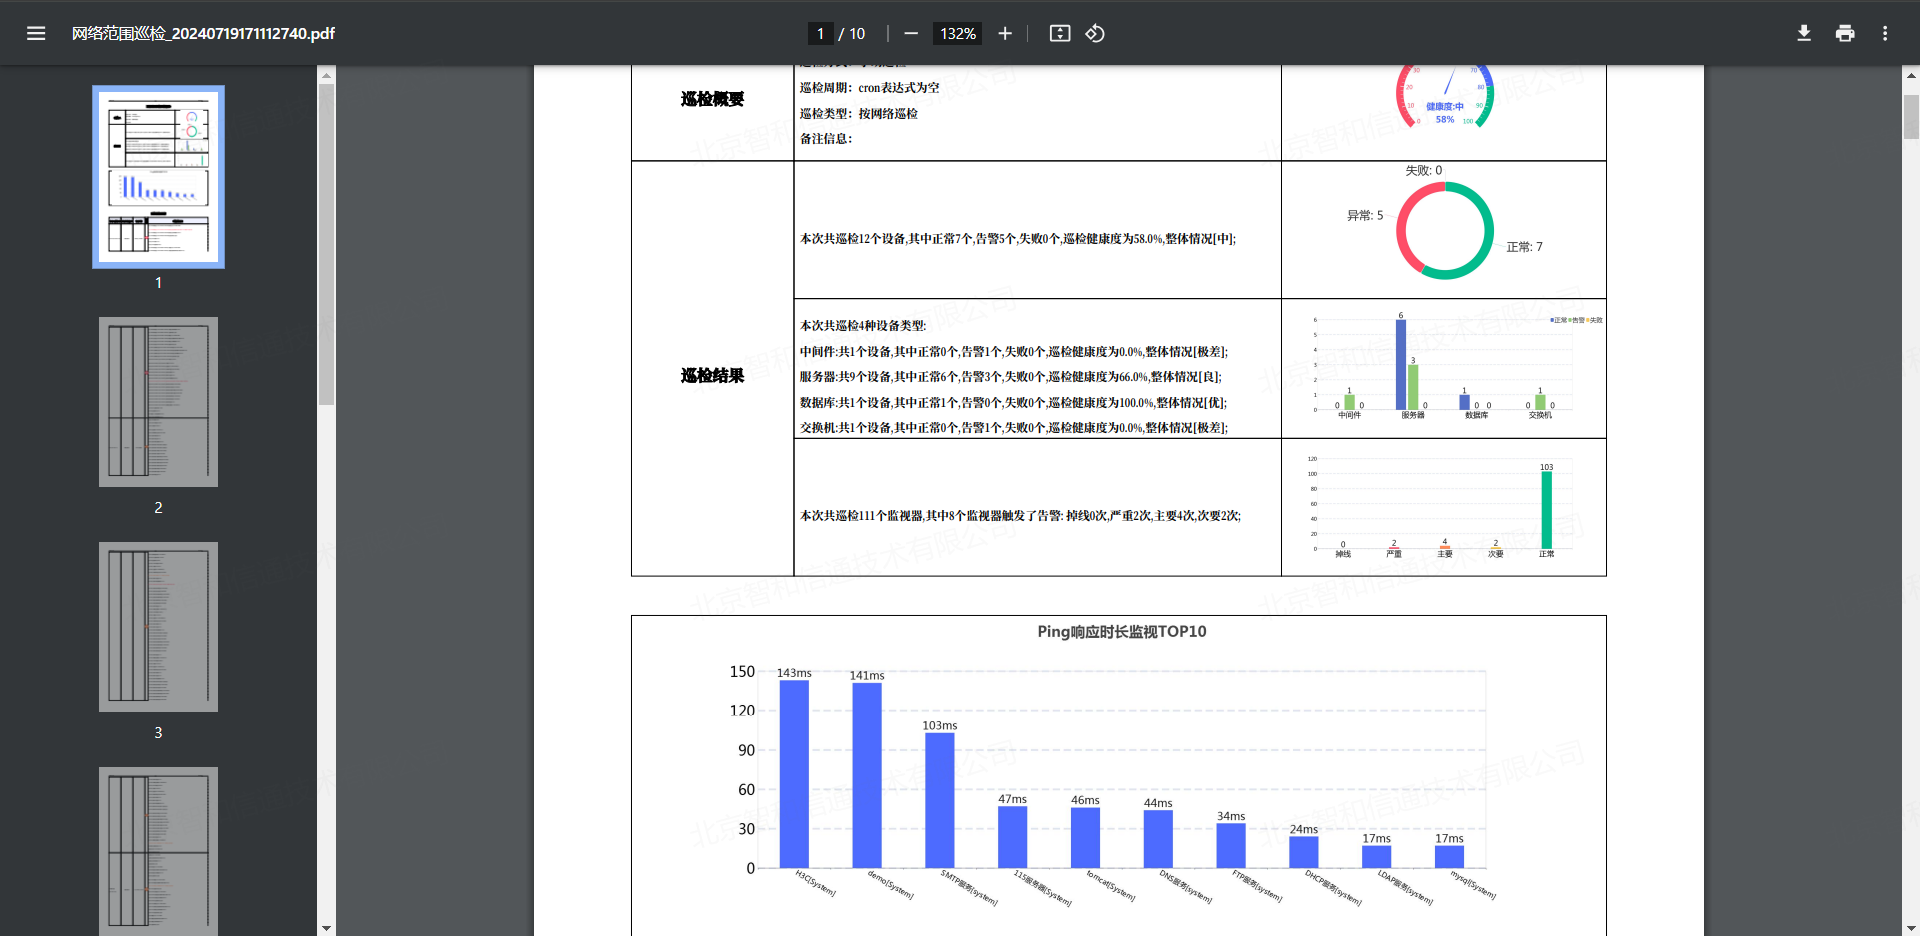Click the 巡检周期 cron表达式为空 line

[870, 88]
